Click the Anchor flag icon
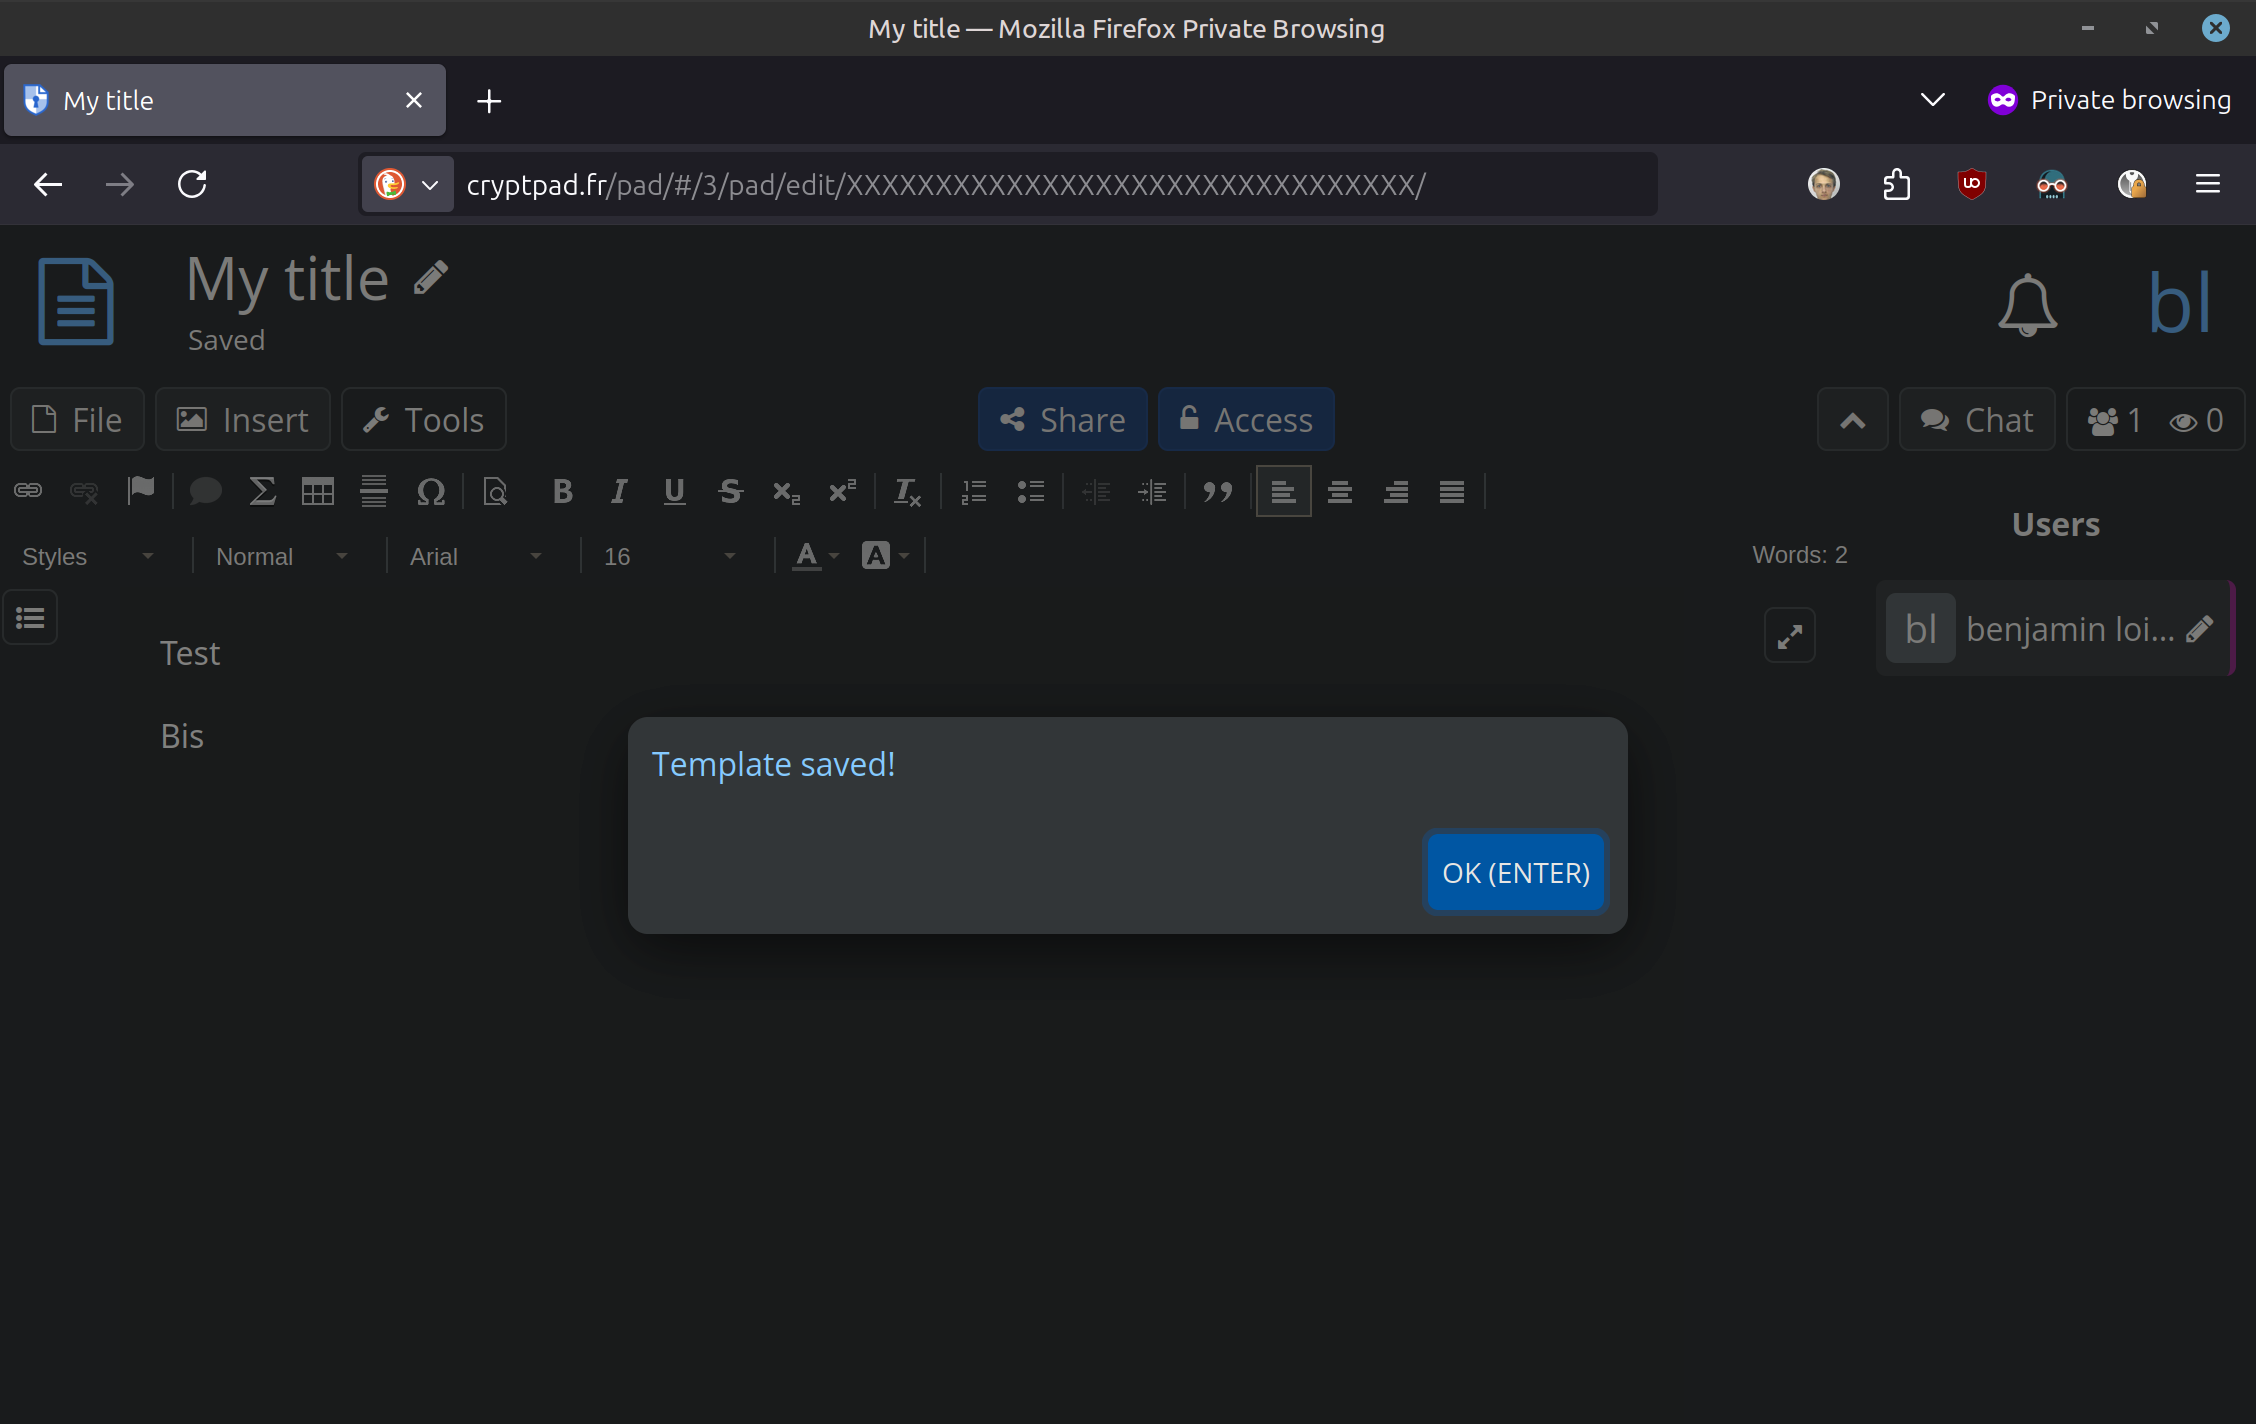 coord(141,491)
